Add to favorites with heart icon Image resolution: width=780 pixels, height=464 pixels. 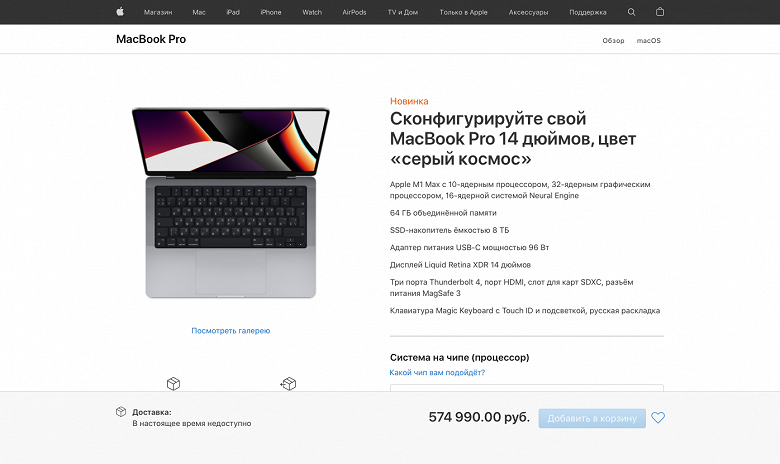click(x=658, y=418)
